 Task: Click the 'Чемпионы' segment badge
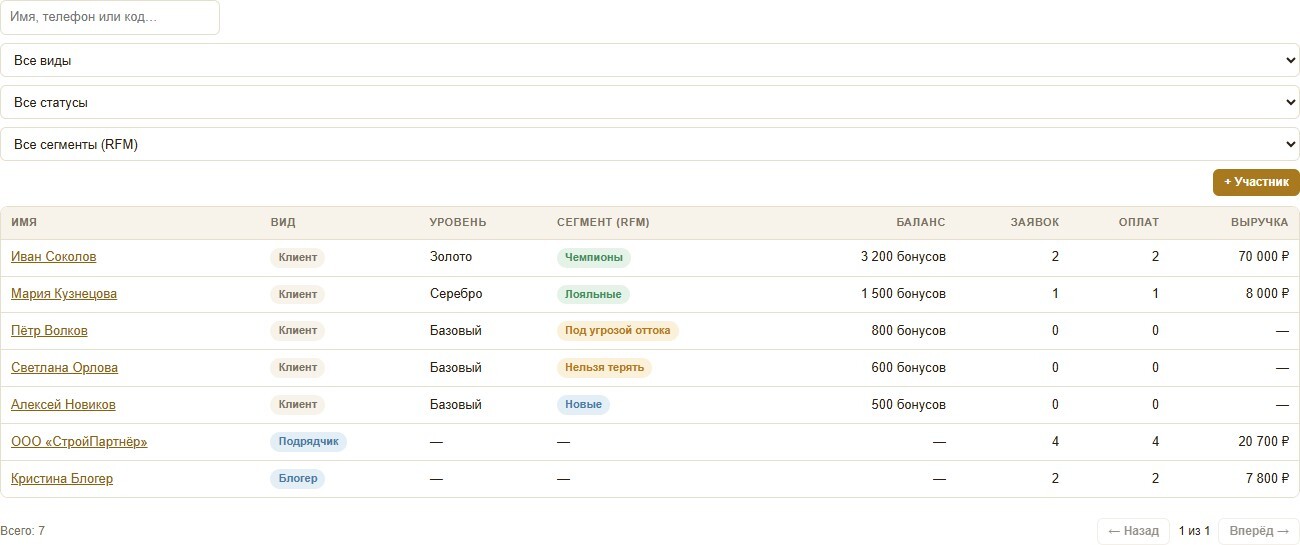click(x=594, y=257)
